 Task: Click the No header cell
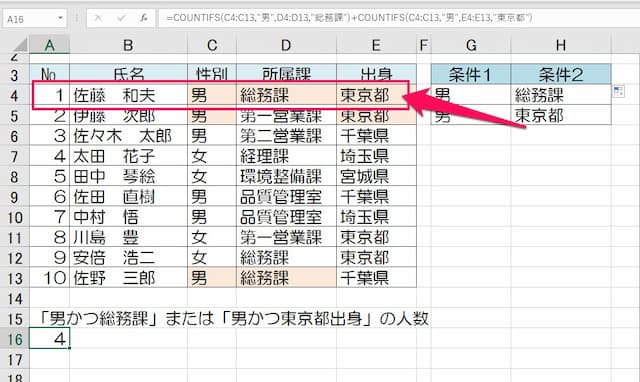[x=49, y=74]
